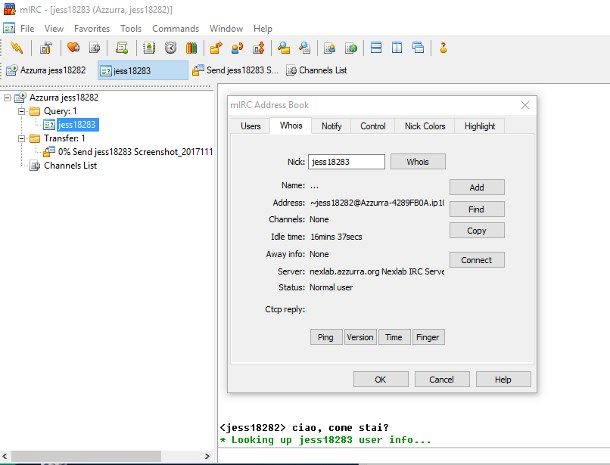This screenshot has width=610, height=465.
Task: Select Send jess18283 transfer in switchbar
Action: pyautogui.click(x=235, y=70)
